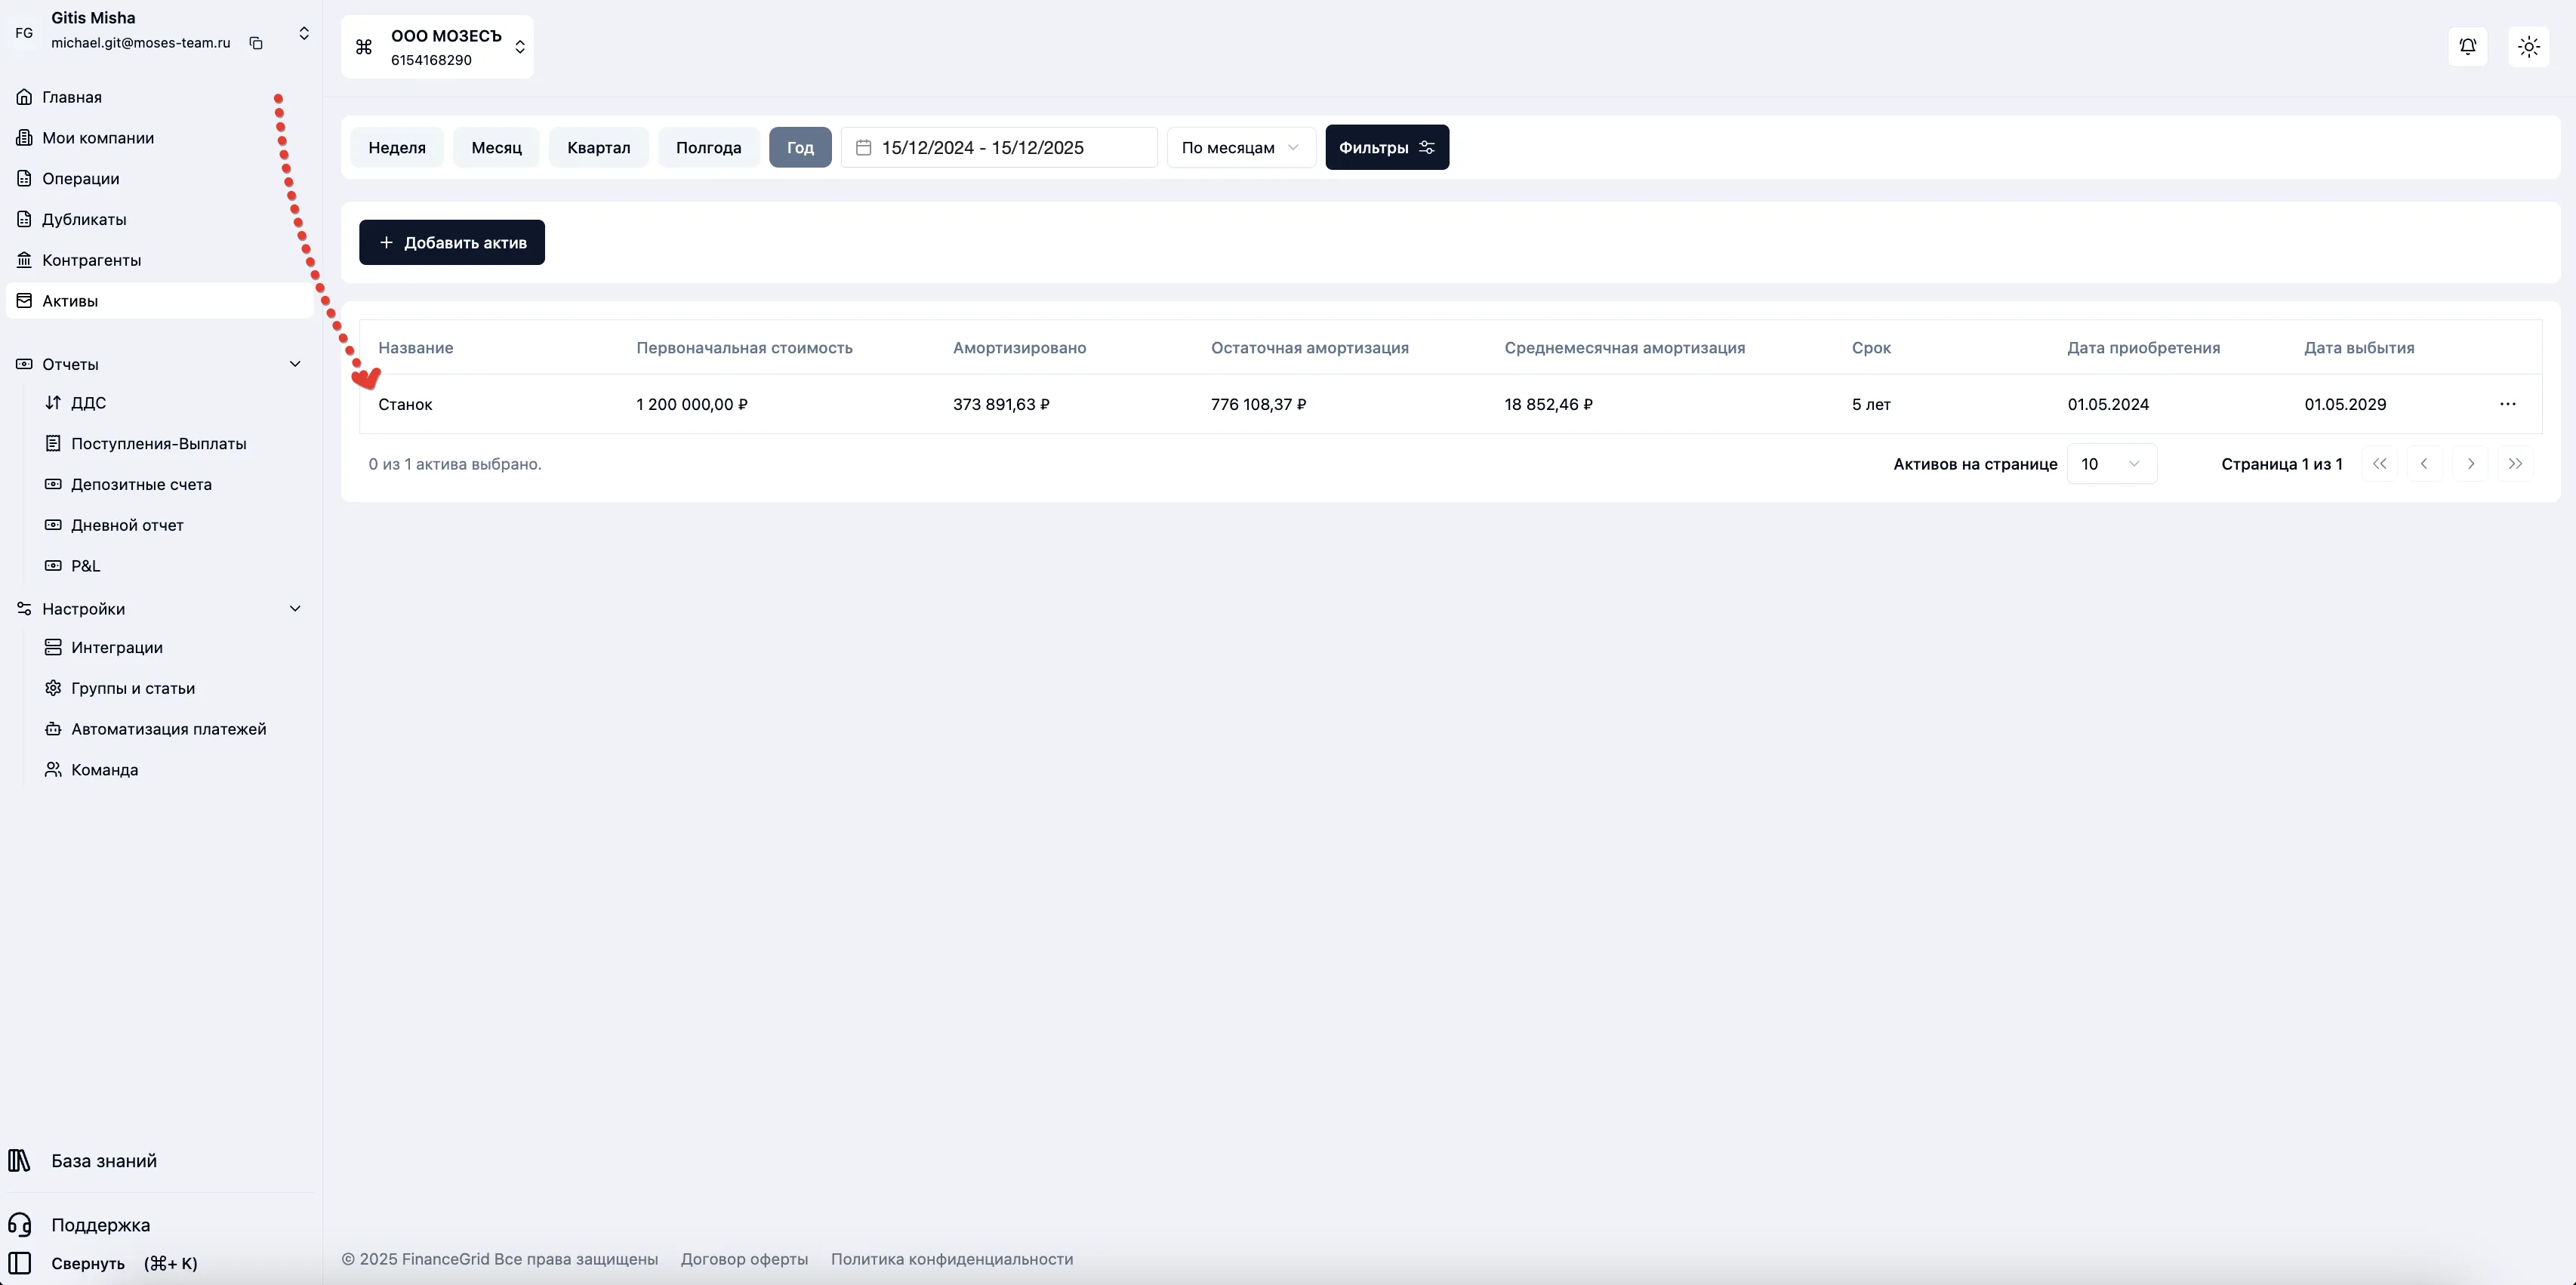The width and height of the screenshot is (2576, 1285).
Task: Open the Фильтры panel
Action: pyautogui.click(x=1387, y=148)
